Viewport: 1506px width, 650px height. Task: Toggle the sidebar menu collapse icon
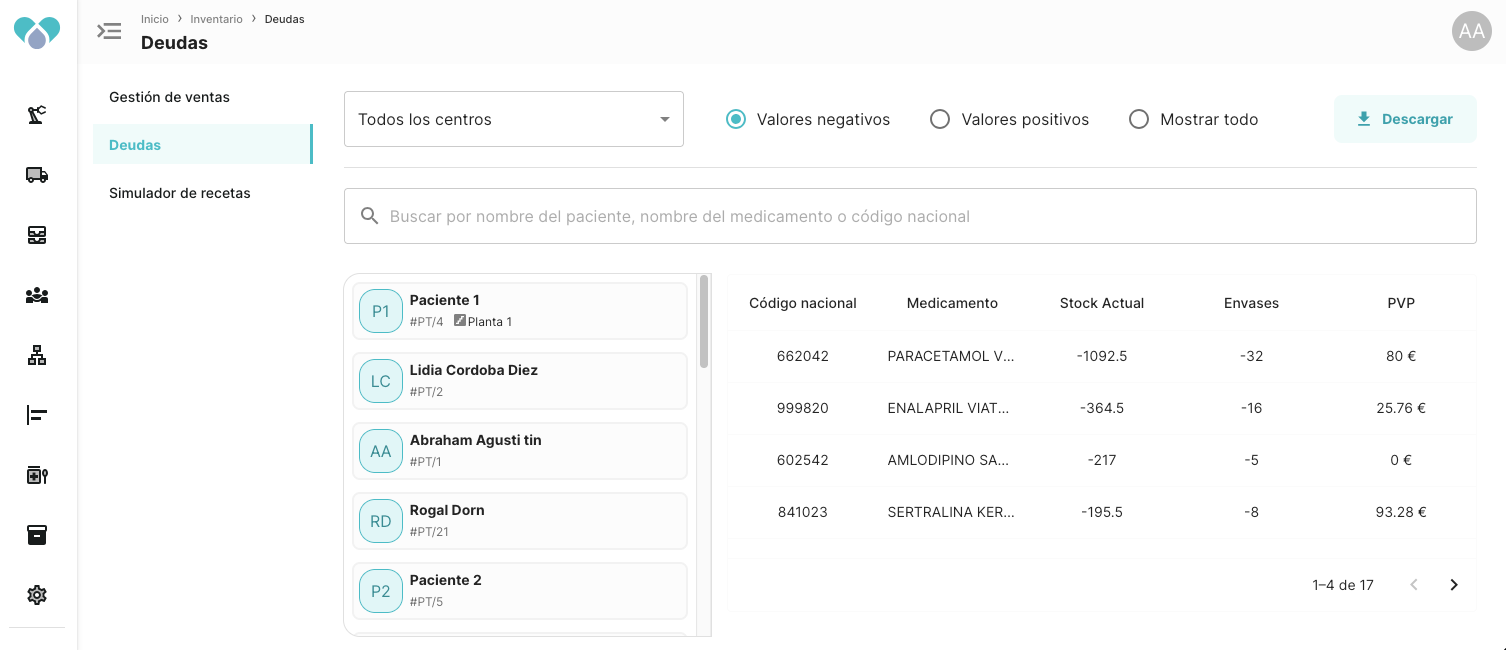(109, 32)
